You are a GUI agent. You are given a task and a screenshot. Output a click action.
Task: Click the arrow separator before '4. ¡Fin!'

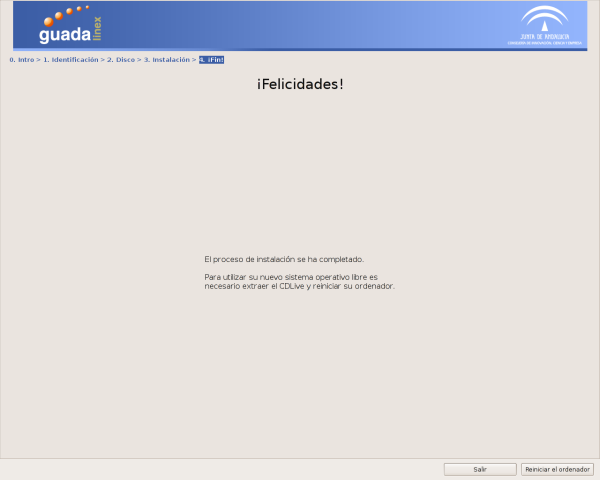pos(194,60)
